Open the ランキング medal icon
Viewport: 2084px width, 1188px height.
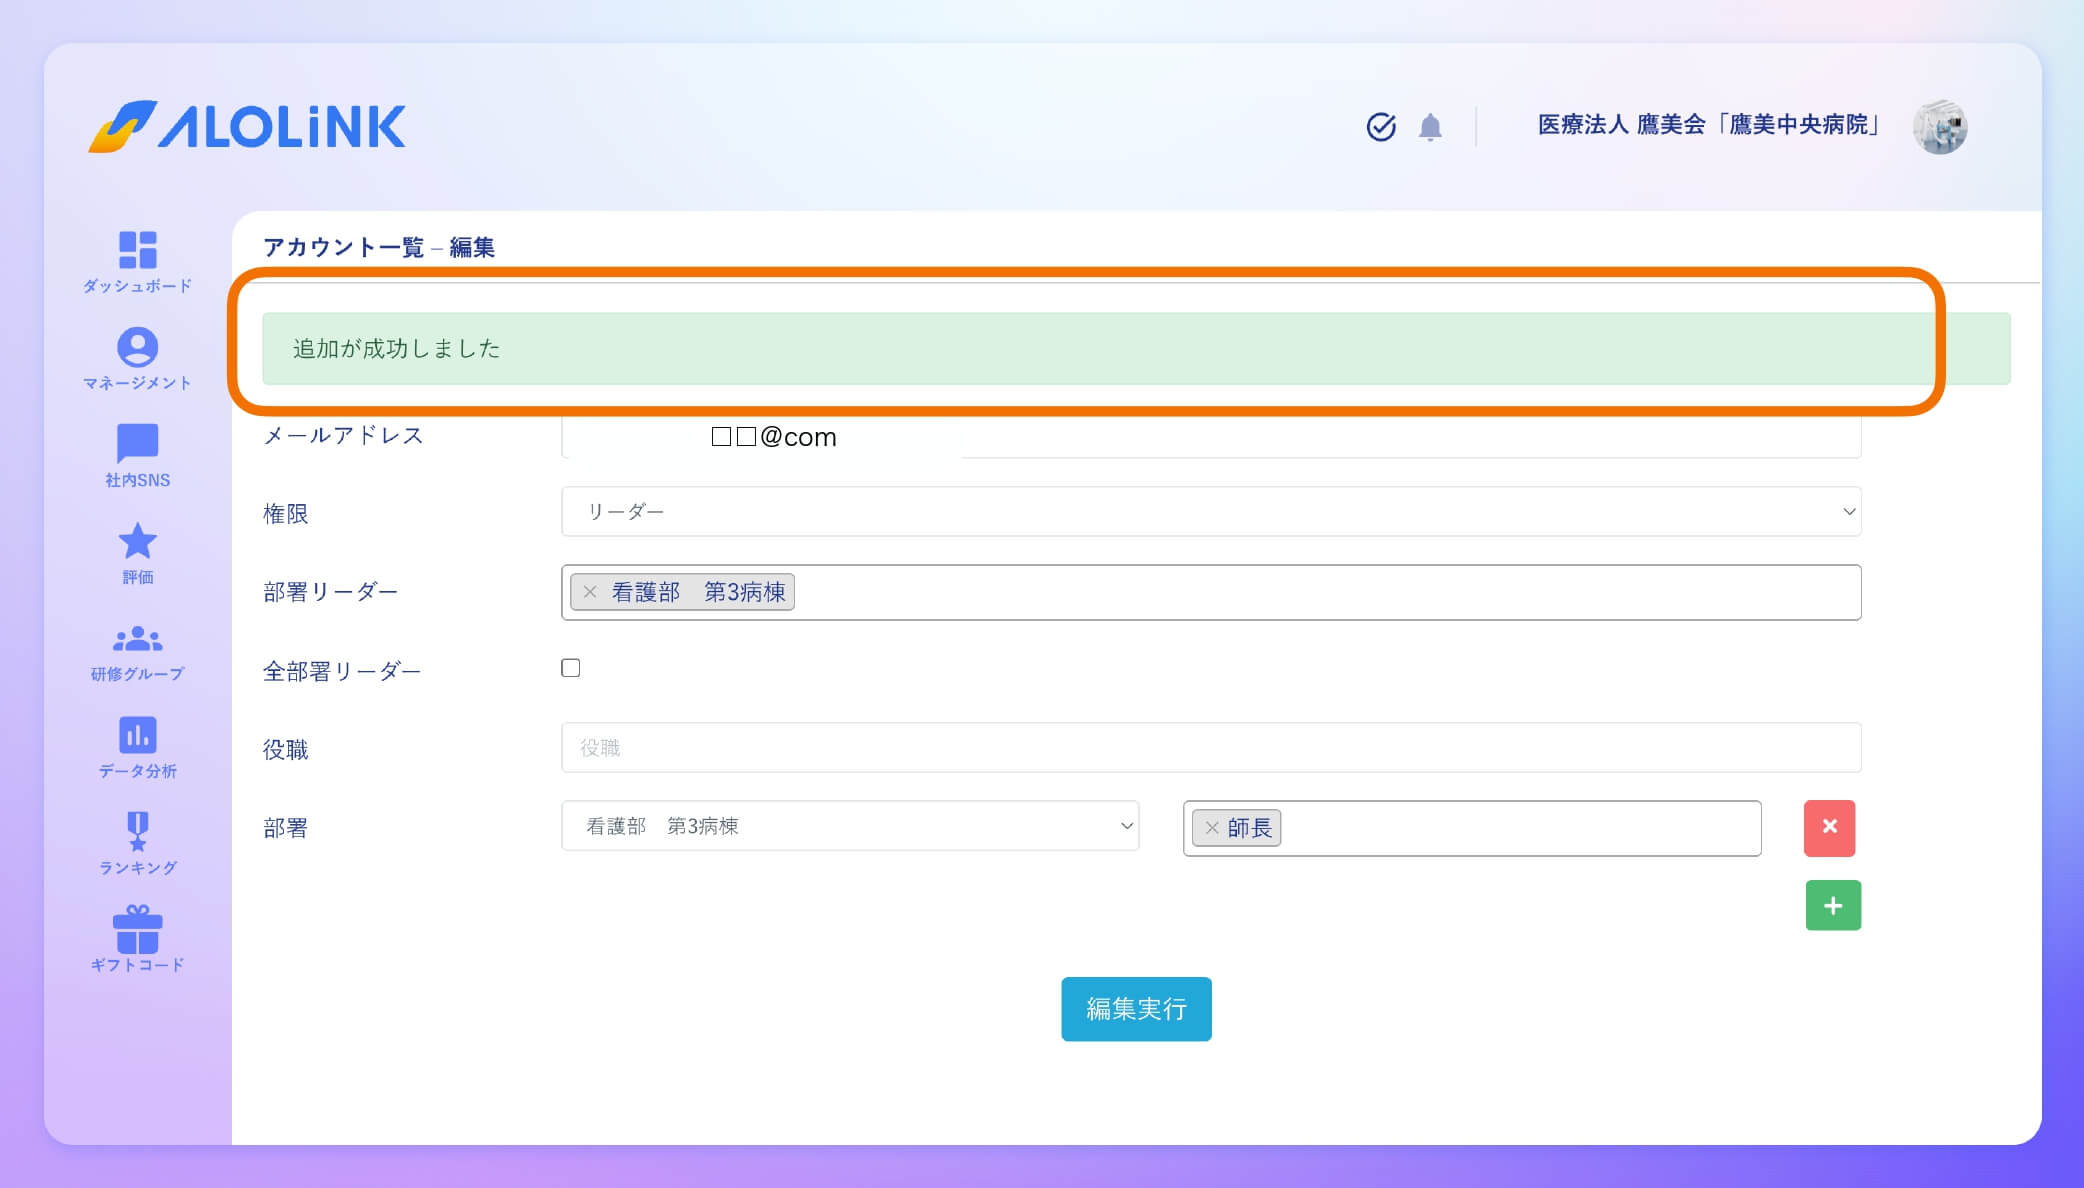tap(137, 832)
